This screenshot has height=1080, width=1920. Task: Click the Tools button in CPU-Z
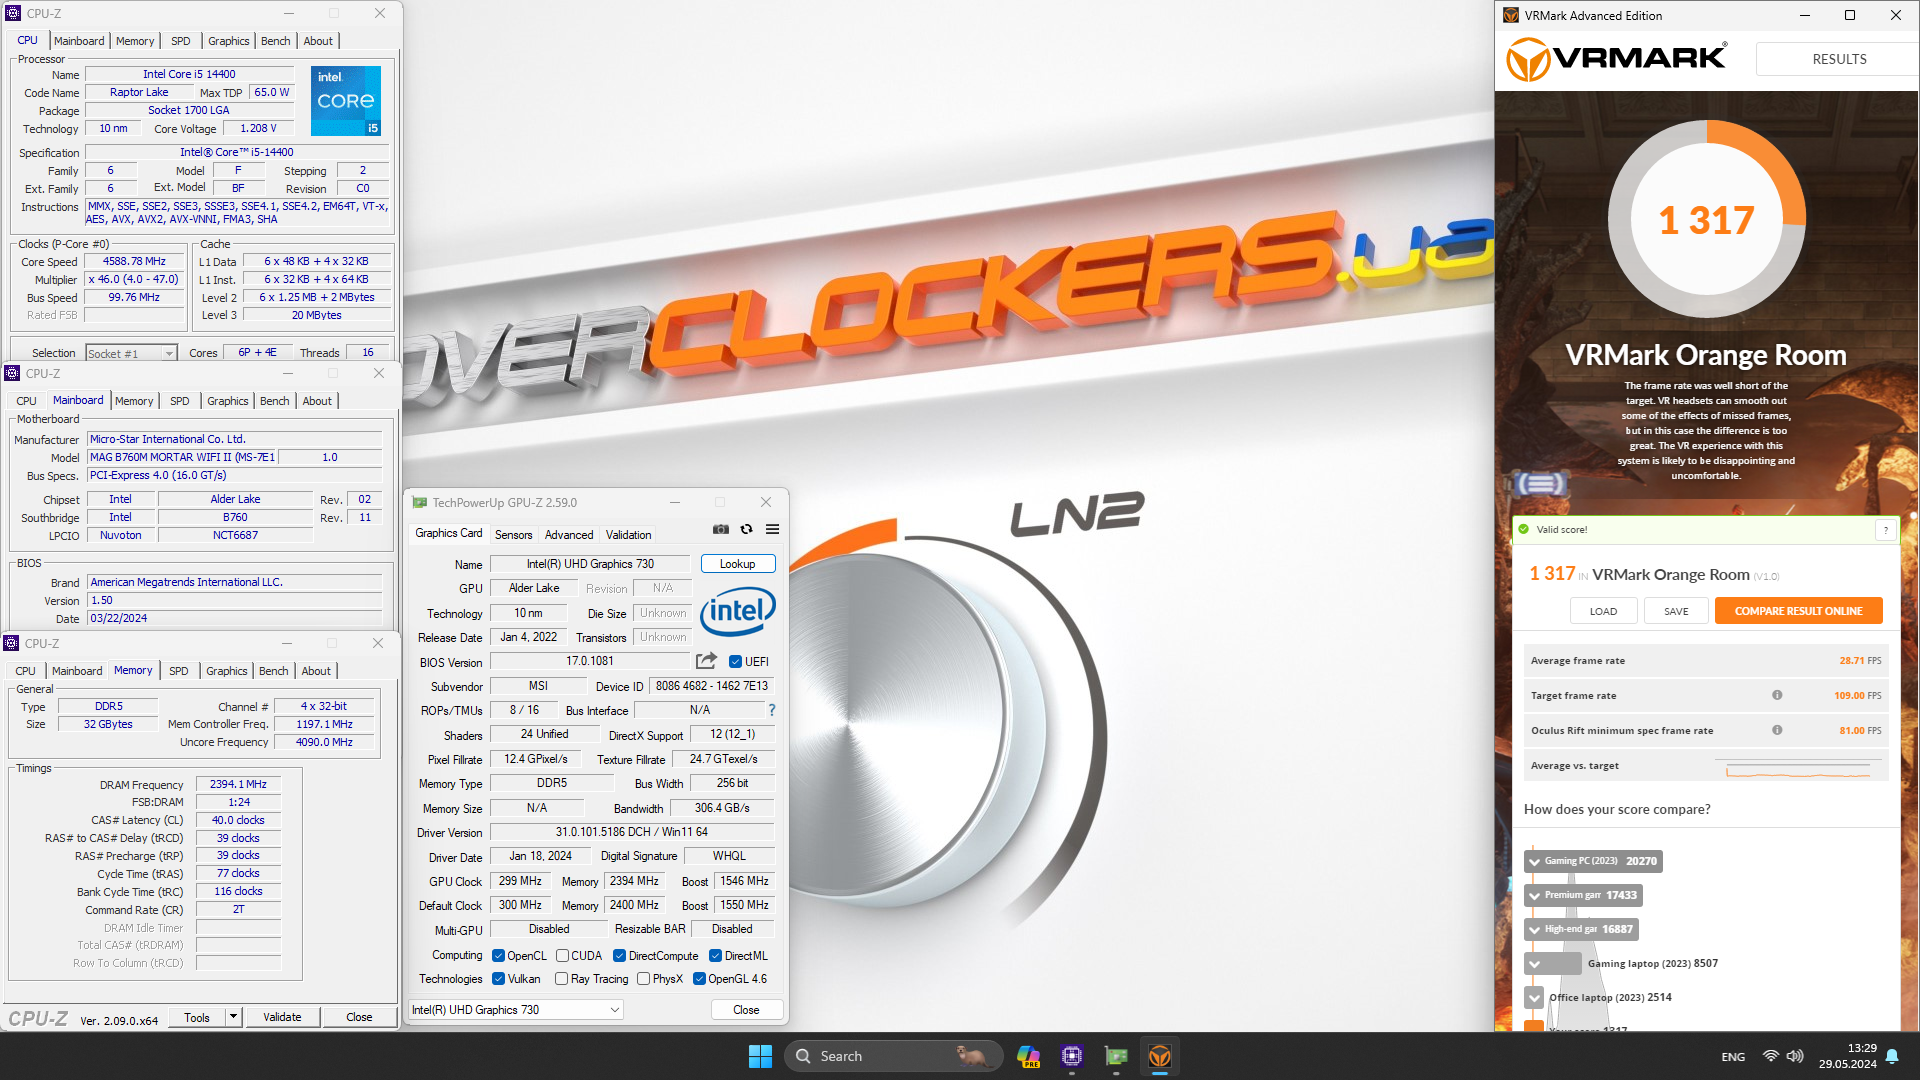point(197,1017)
